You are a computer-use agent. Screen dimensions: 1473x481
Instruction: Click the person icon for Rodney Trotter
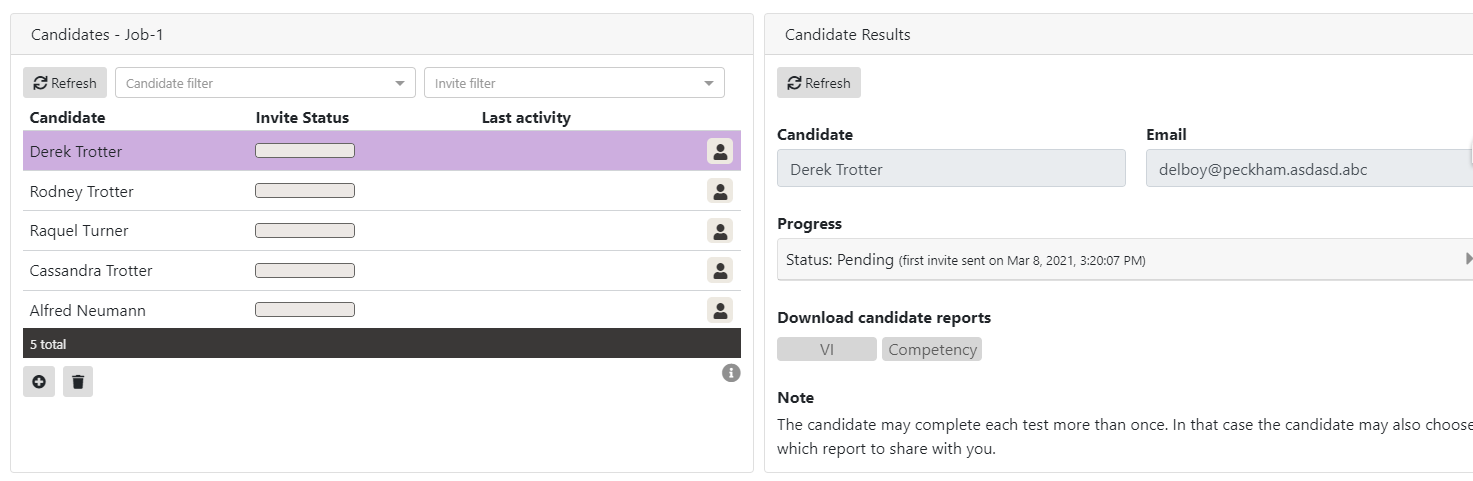(719, 191)
